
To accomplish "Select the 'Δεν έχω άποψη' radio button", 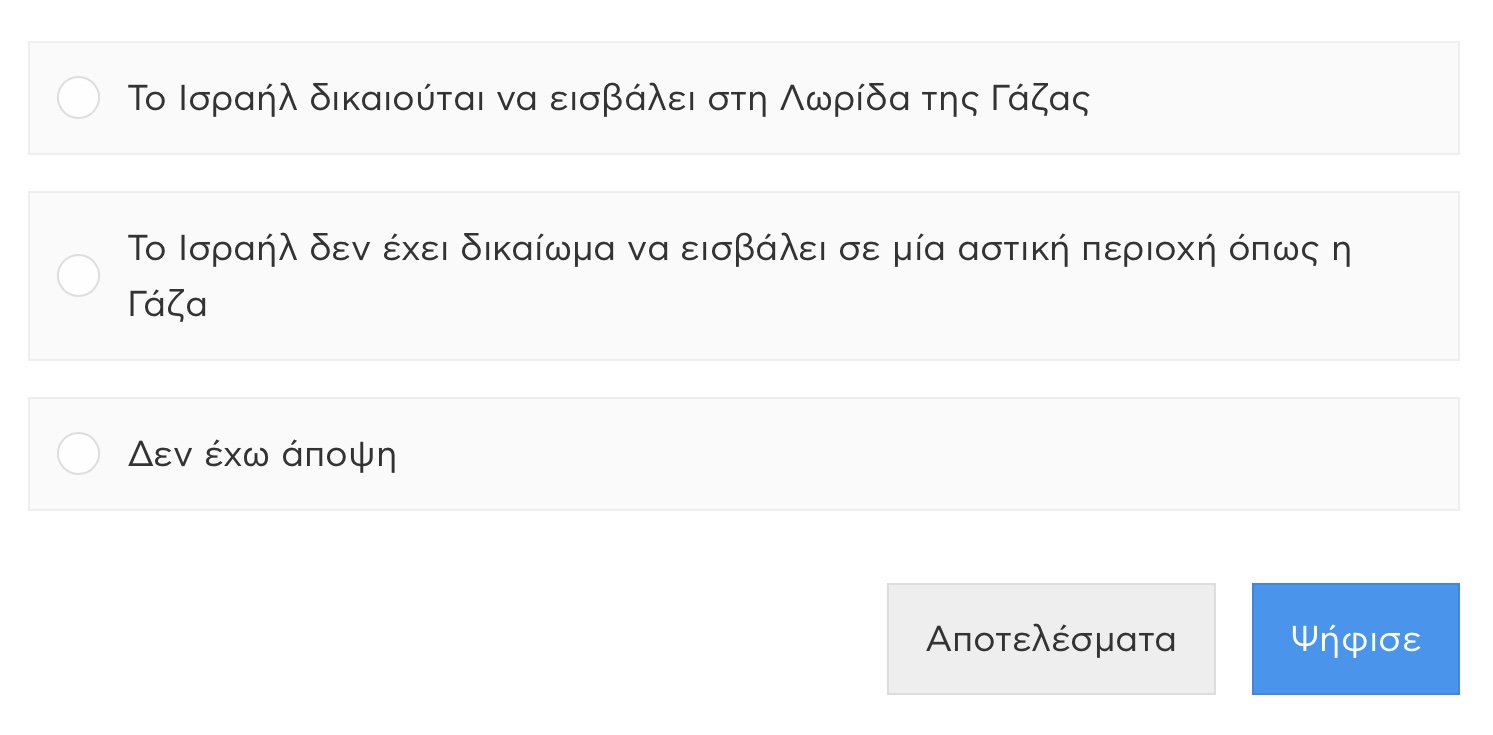I will (78, 454).
